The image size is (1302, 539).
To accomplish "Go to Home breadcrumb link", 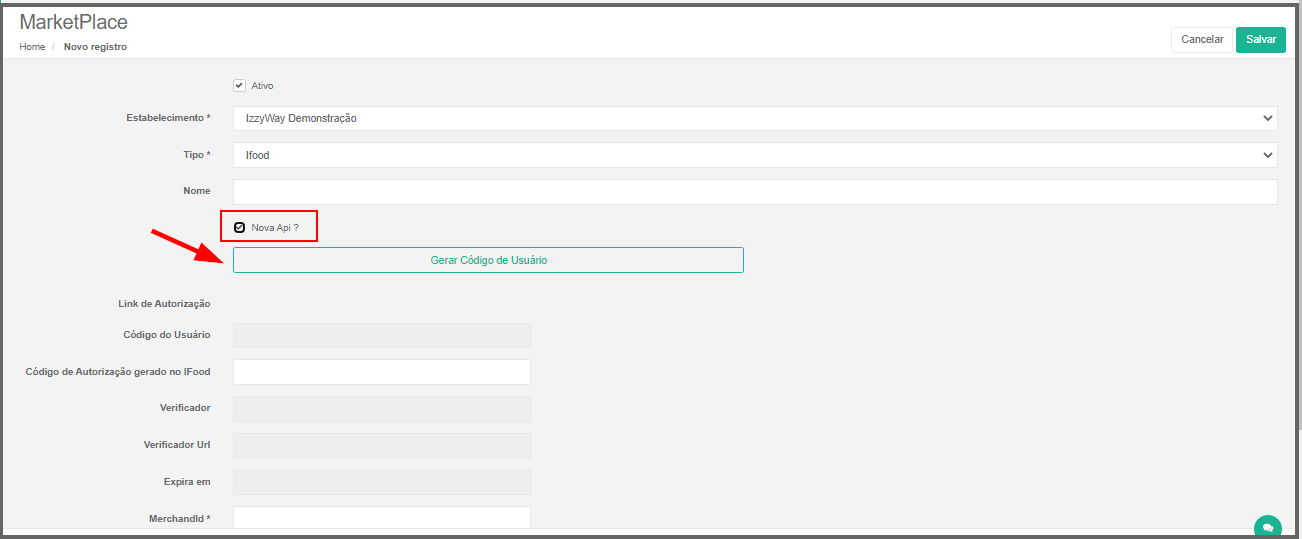I will point(32,47).
